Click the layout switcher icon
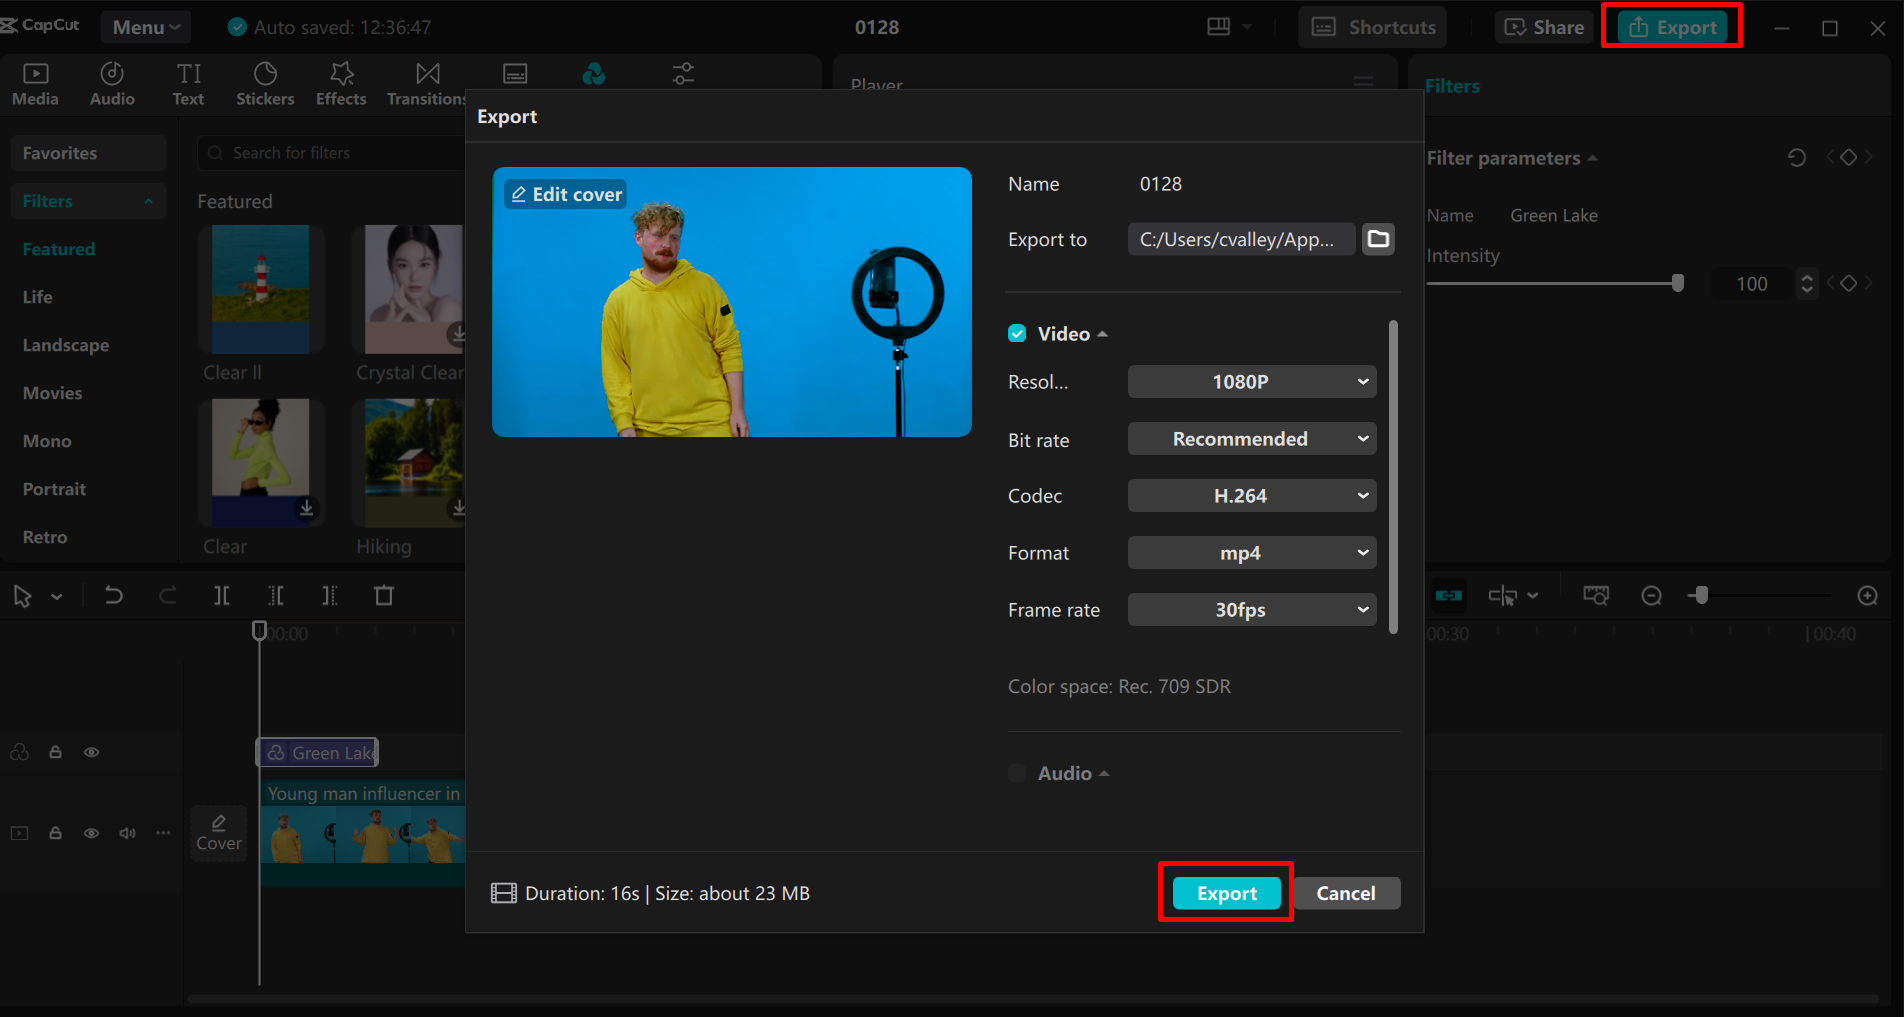The width and height of the screenshot is (1904, 1017). pyautogui.click(x=1219, y=27)
